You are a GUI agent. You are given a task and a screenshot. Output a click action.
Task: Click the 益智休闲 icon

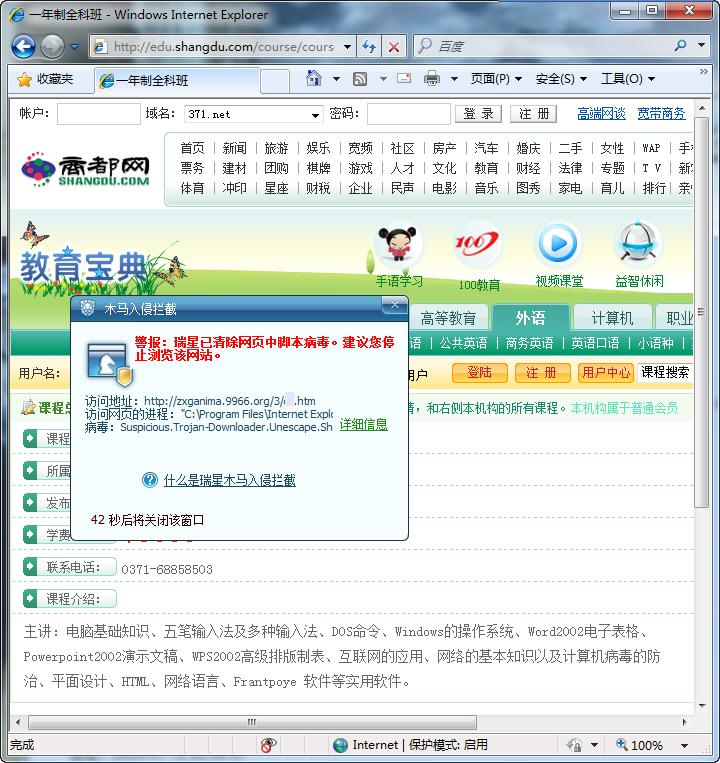point(638,244)
